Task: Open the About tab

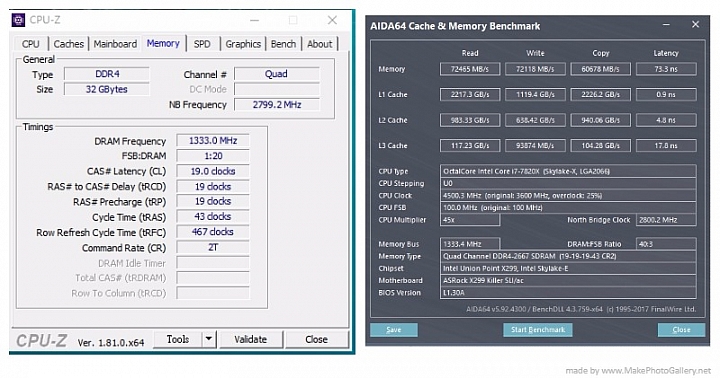Action: pos(320,44)
